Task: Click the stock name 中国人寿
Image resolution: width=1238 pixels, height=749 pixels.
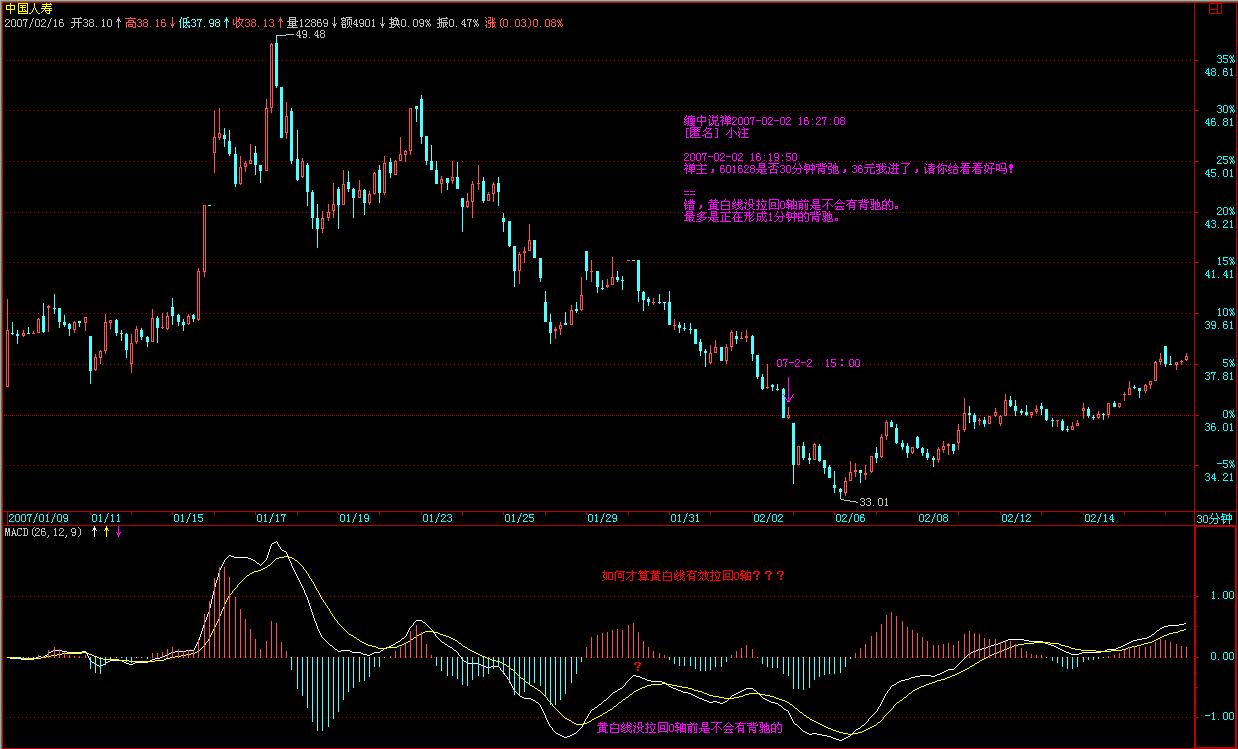Action: coord(26,7)
